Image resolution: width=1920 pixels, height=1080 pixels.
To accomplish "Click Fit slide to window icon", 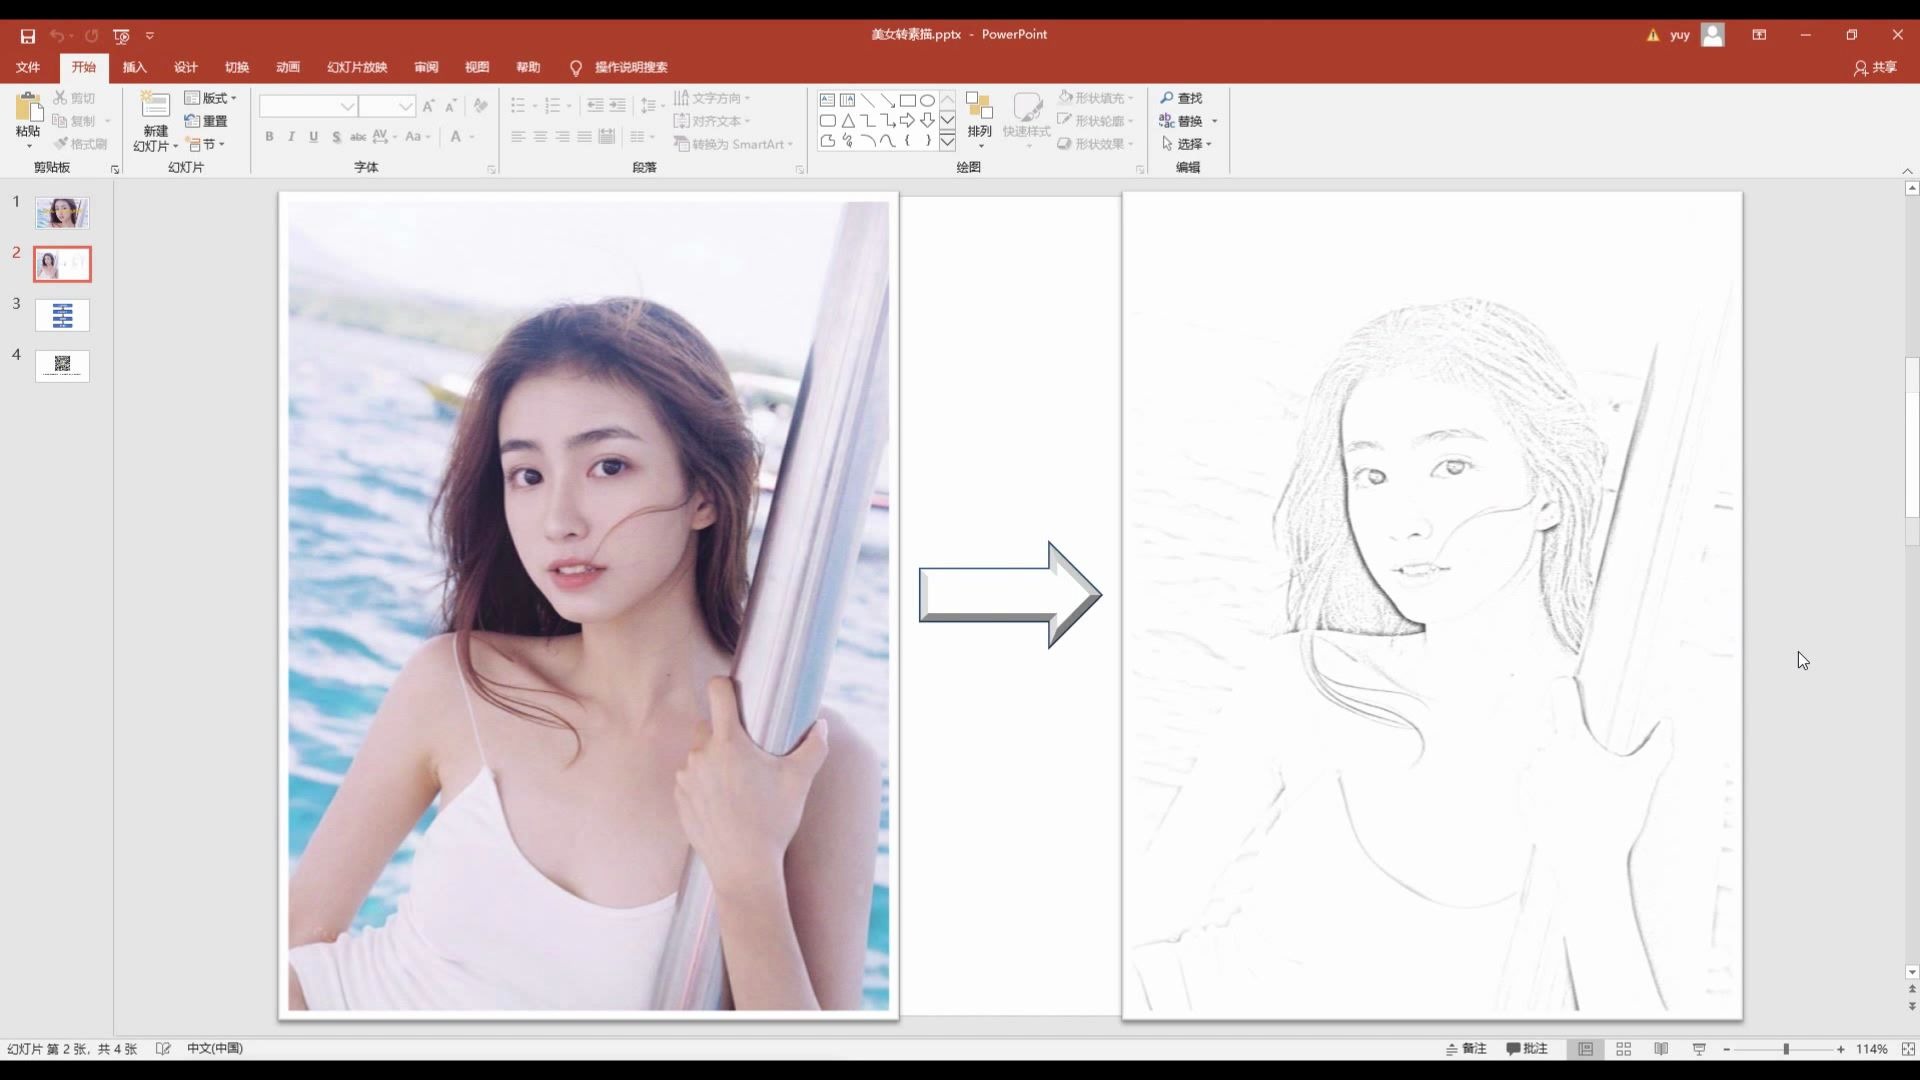I will point(1908,1049).
